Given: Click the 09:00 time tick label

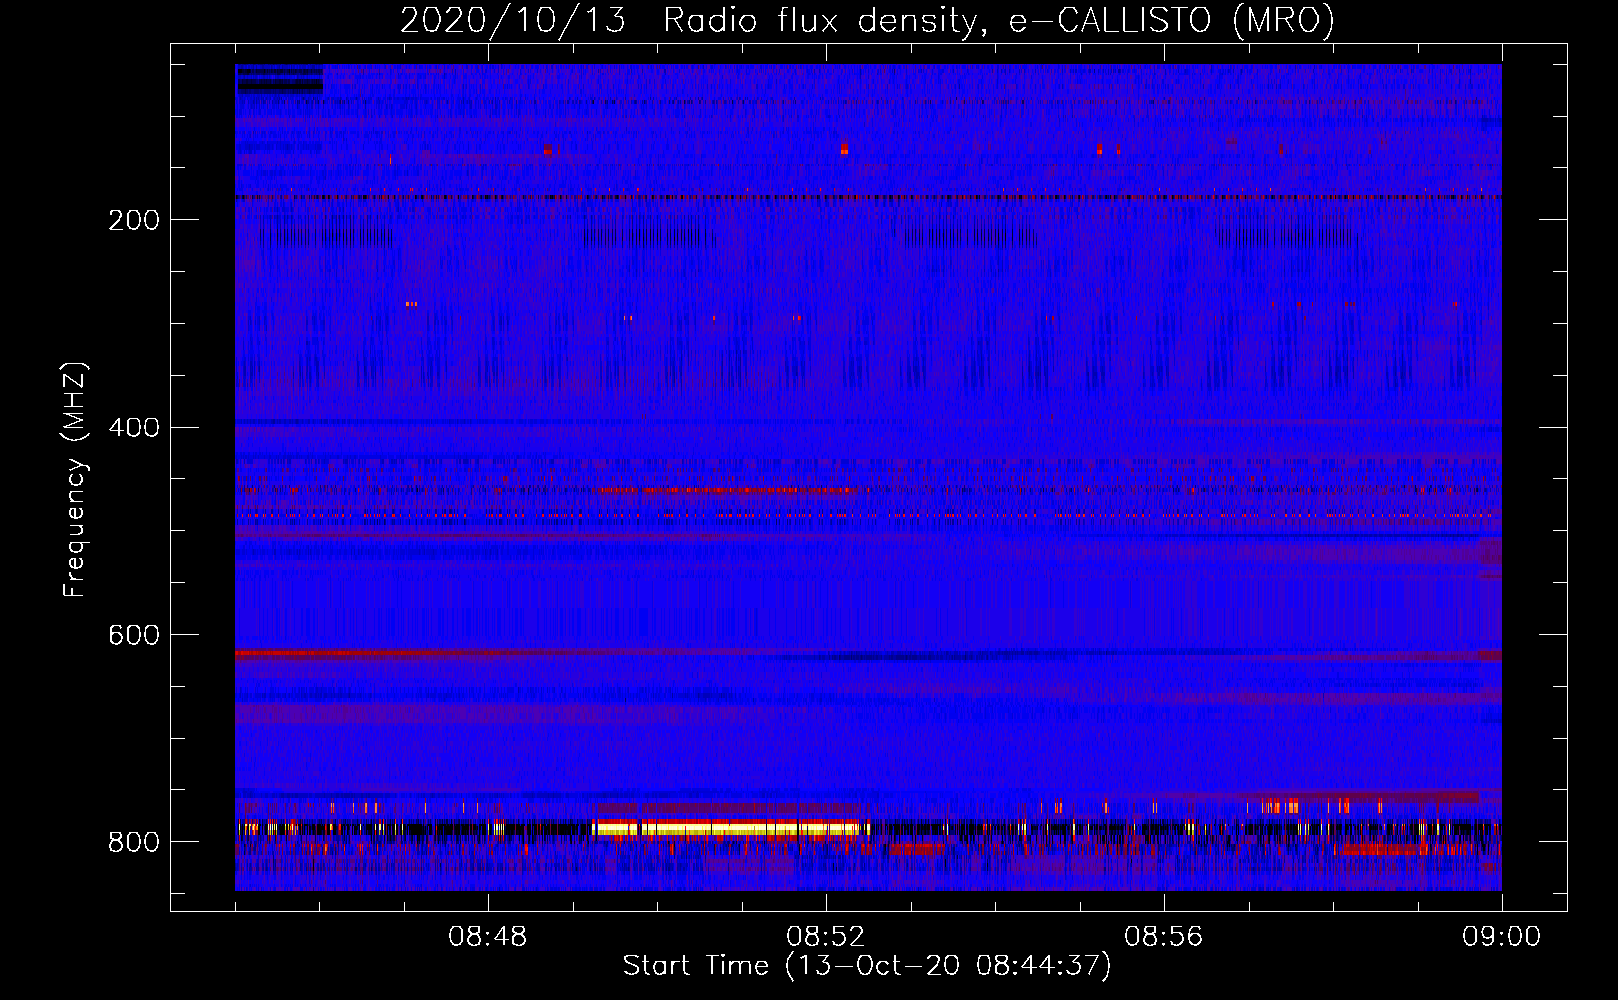Looking at the screenshot, I should pyautogui.click(x=1502, y=937).
